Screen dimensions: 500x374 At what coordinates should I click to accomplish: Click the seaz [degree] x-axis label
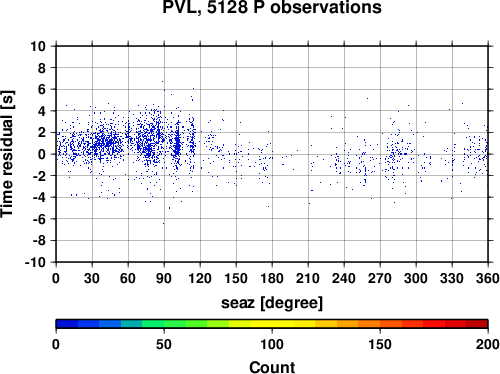click(272, 303)
